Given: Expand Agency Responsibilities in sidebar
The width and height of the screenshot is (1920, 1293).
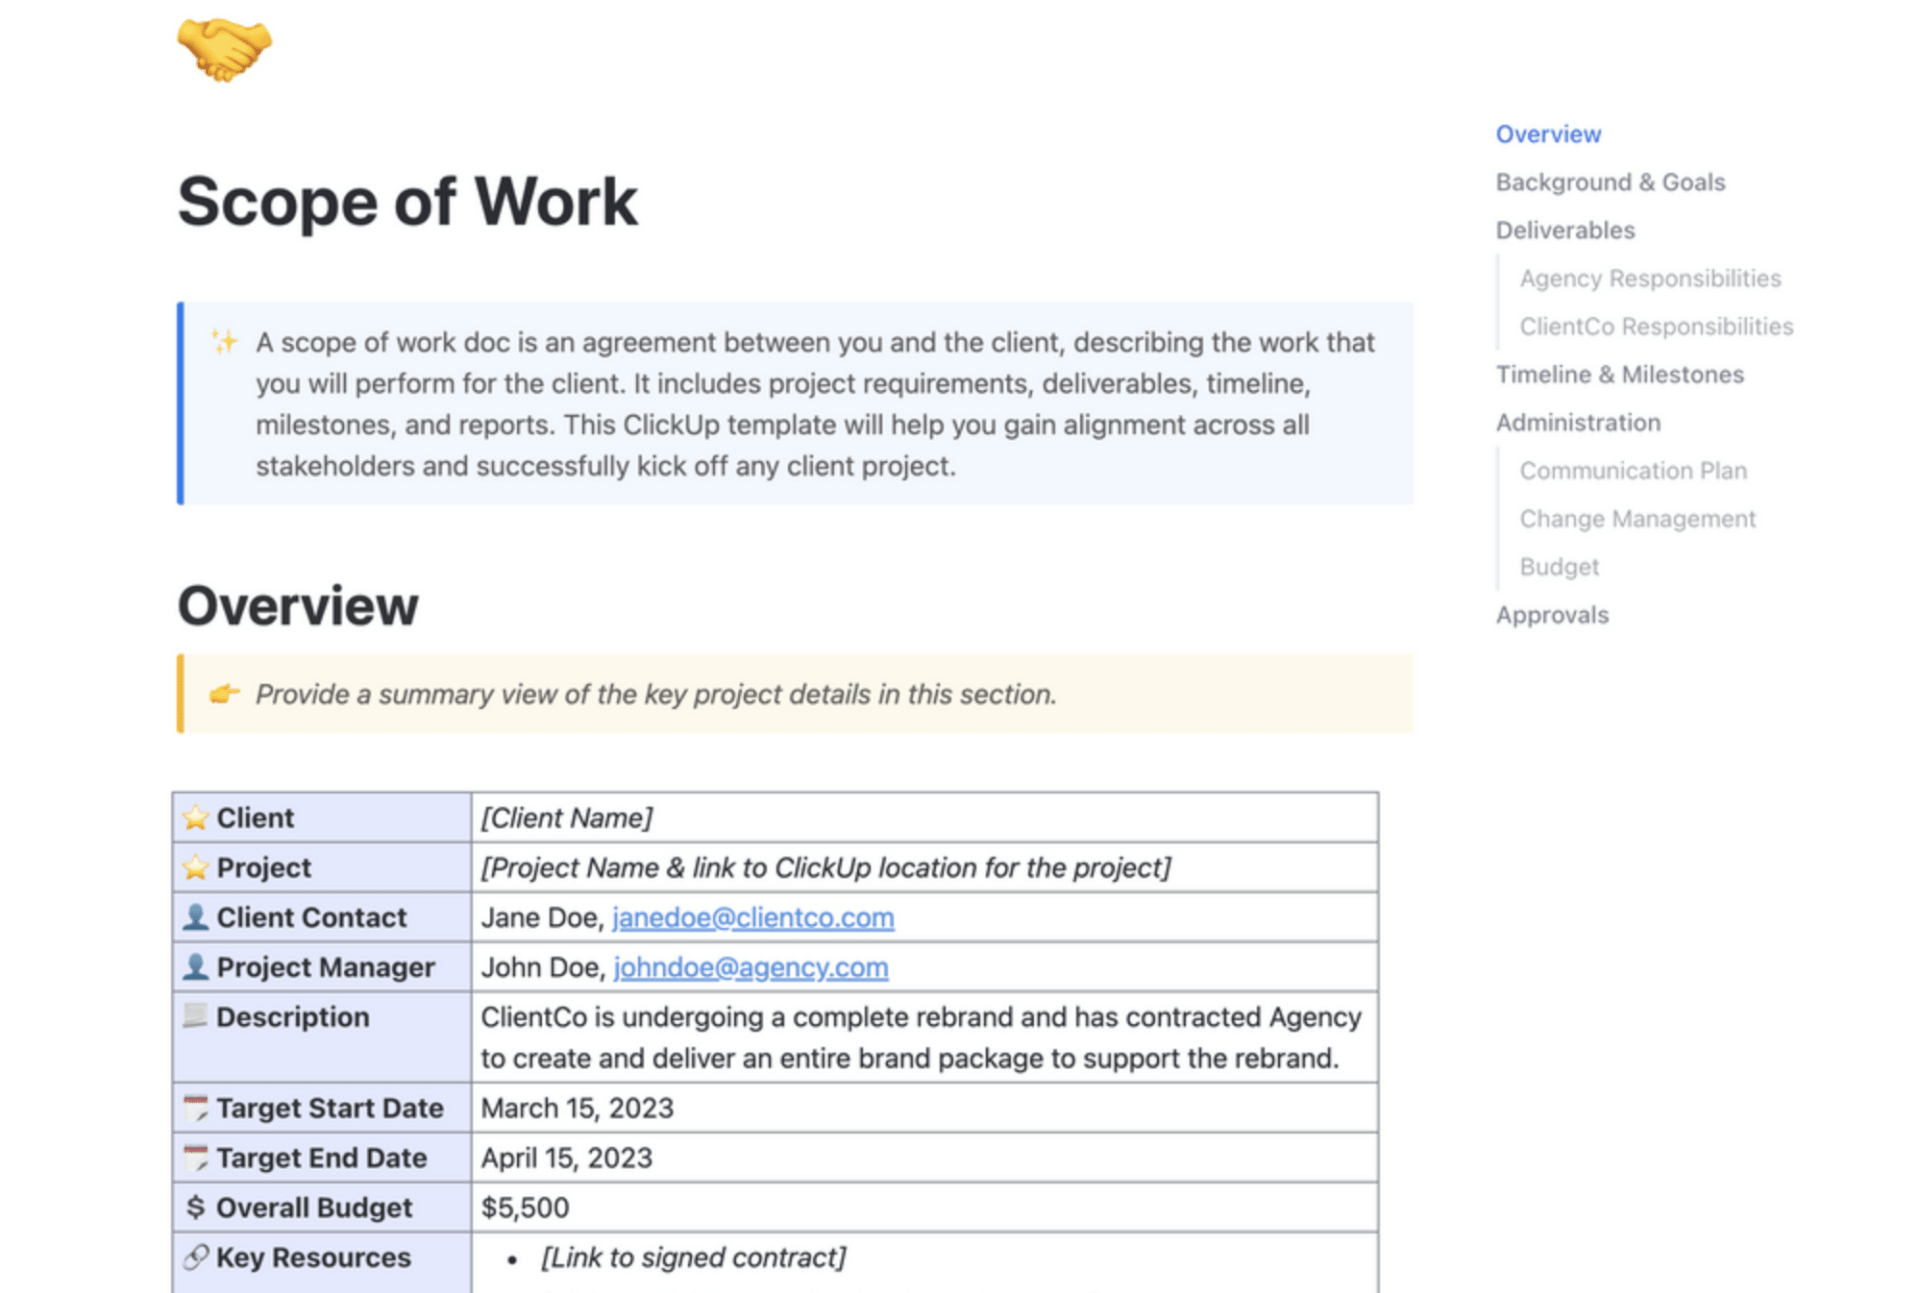Looking at the screenshot, I should click(1649, 277).
